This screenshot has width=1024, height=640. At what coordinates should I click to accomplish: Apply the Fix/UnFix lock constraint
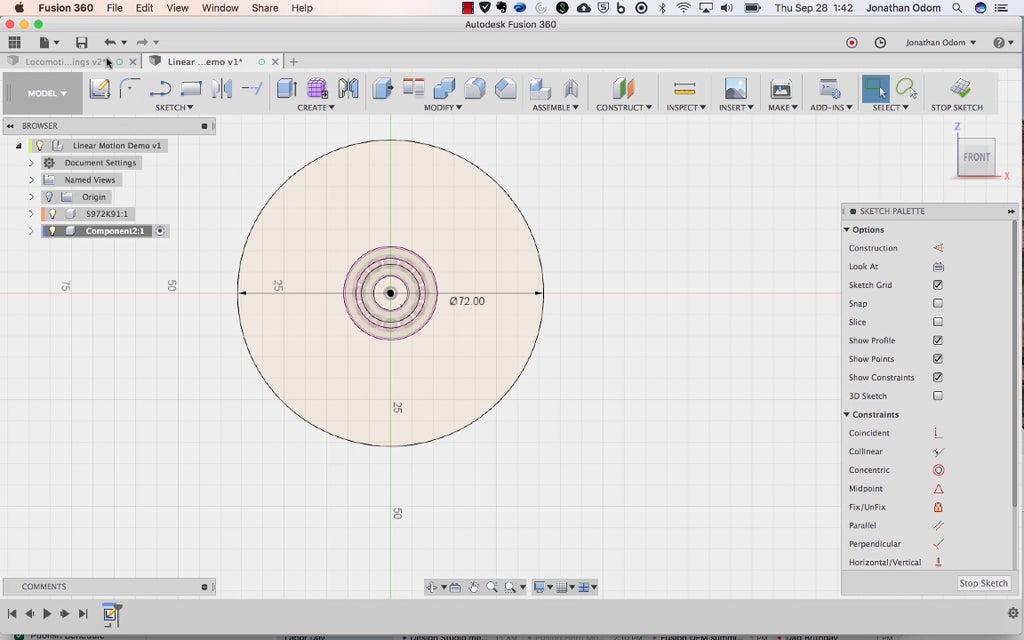tap(938, 507)
